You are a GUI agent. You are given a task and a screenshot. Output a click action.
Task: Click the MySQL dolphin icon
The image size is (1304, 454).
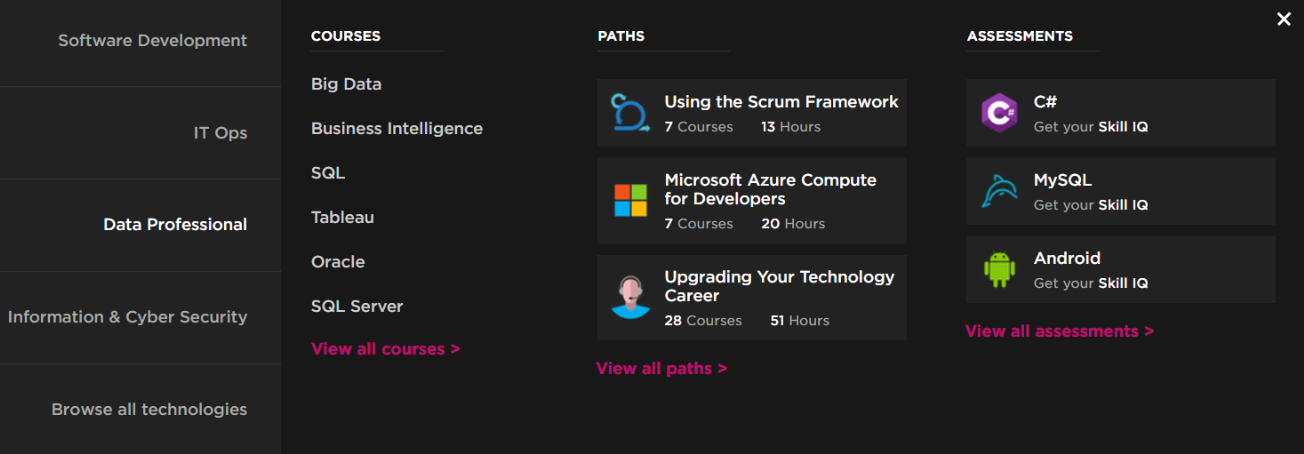(x=999, y=191)
